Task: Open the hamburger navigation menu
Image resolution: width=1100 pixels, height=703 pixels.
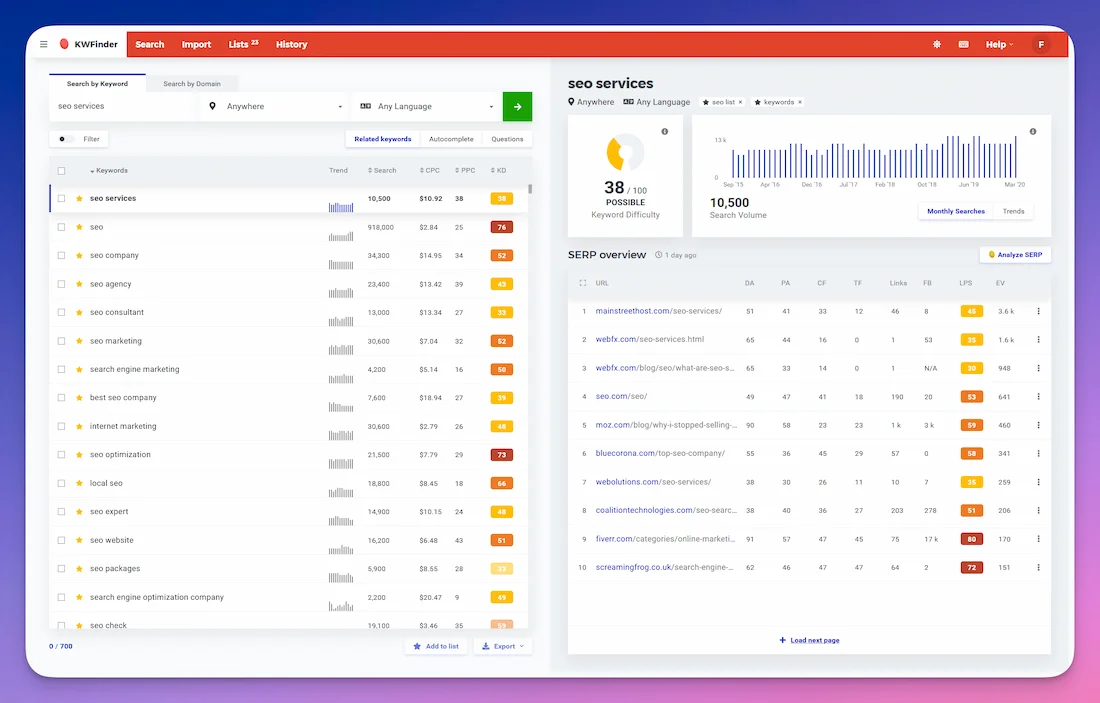Action: [43, 44]
